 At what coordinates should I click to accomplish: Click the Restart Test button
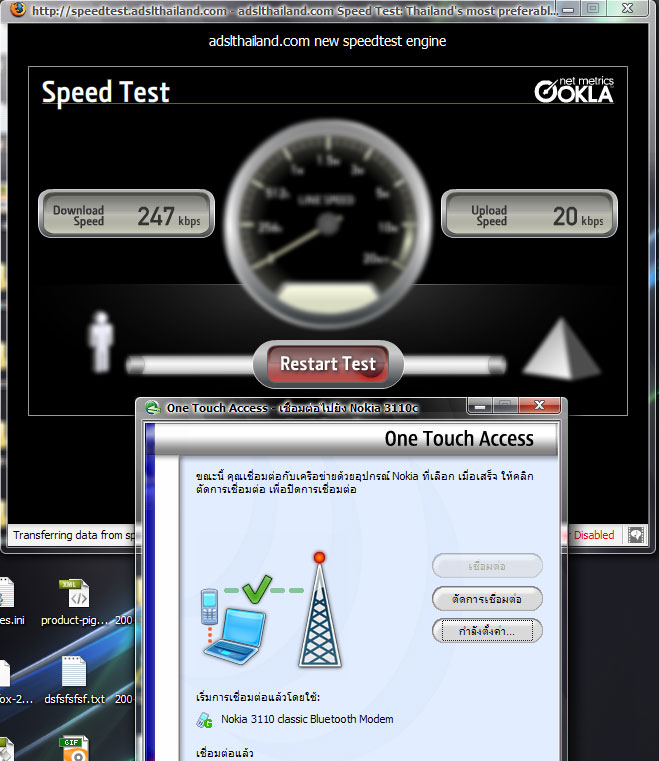(329, 364)
